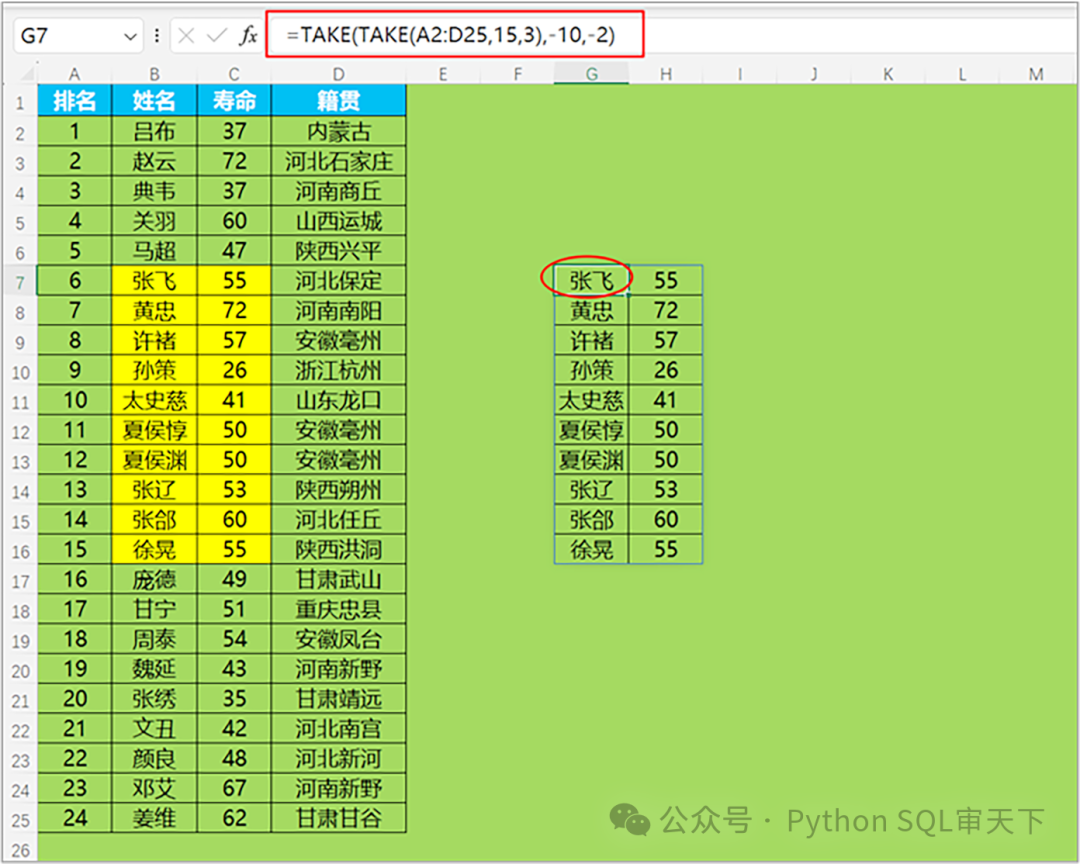1080x864 pixels.
Task: Select circled 张飞 cell in column G
Action: (591, 281)
